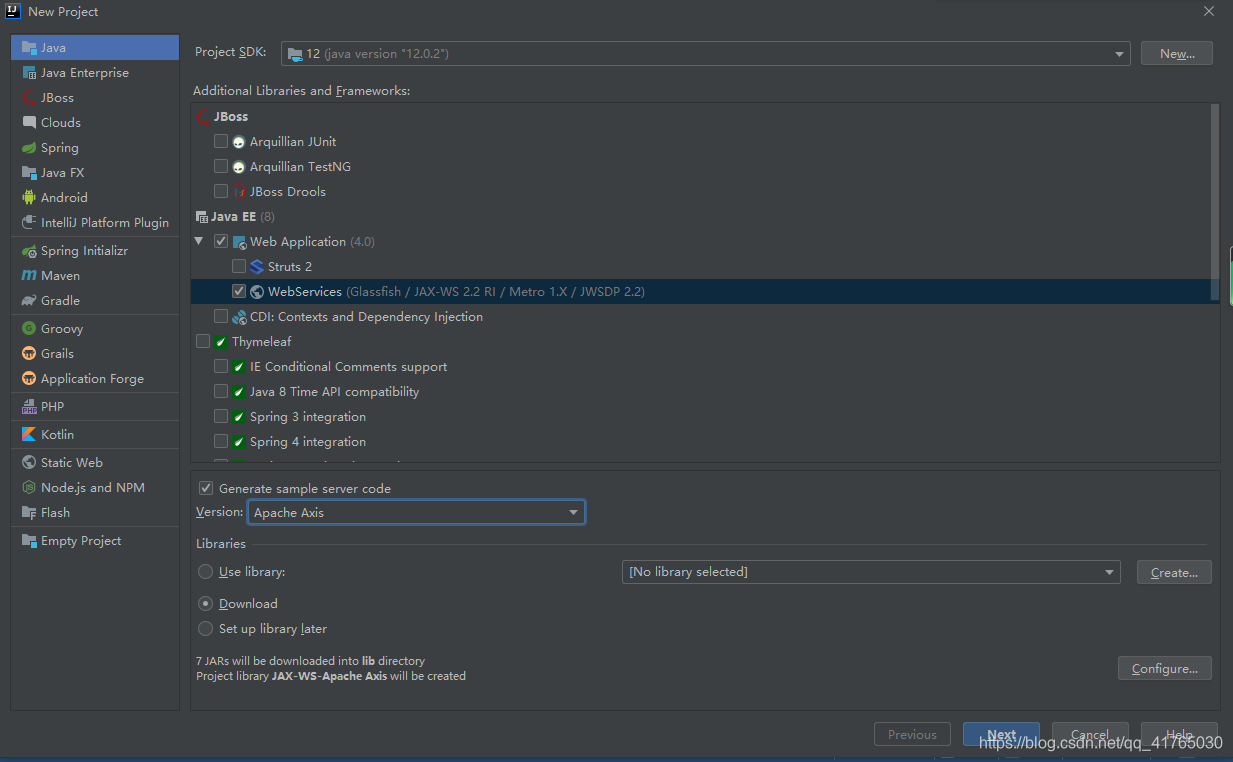Enable Struts 2 checkbox

click(x=239, y=266)
